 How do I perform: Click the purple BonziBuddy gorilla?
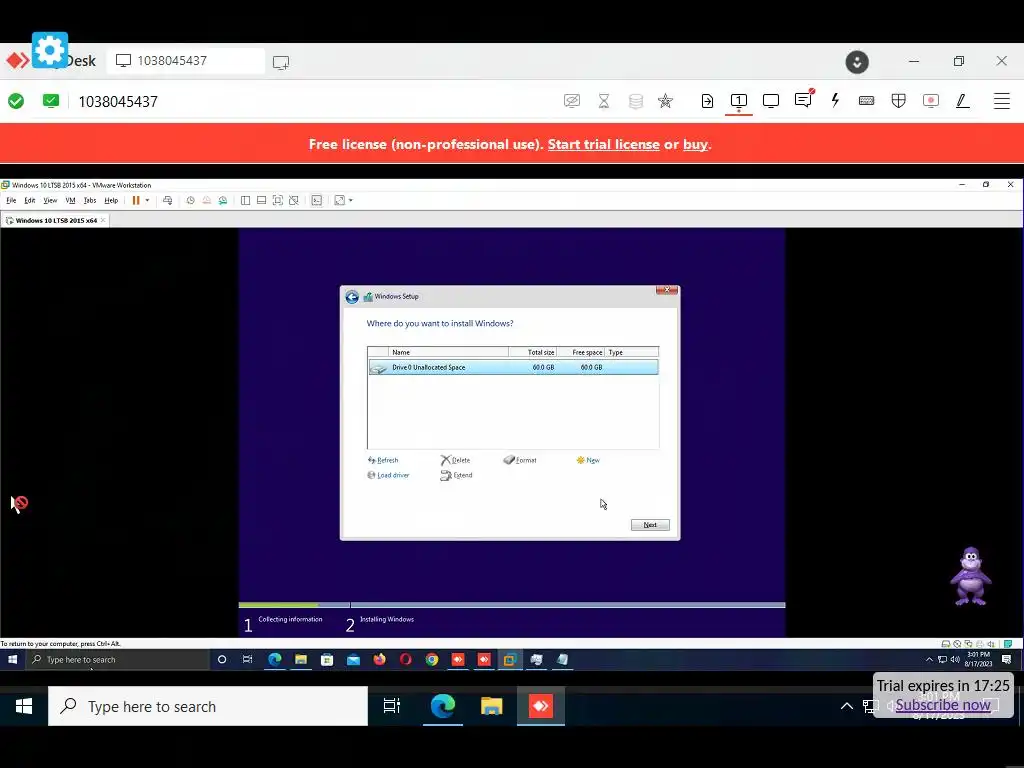tap(970, 577)
